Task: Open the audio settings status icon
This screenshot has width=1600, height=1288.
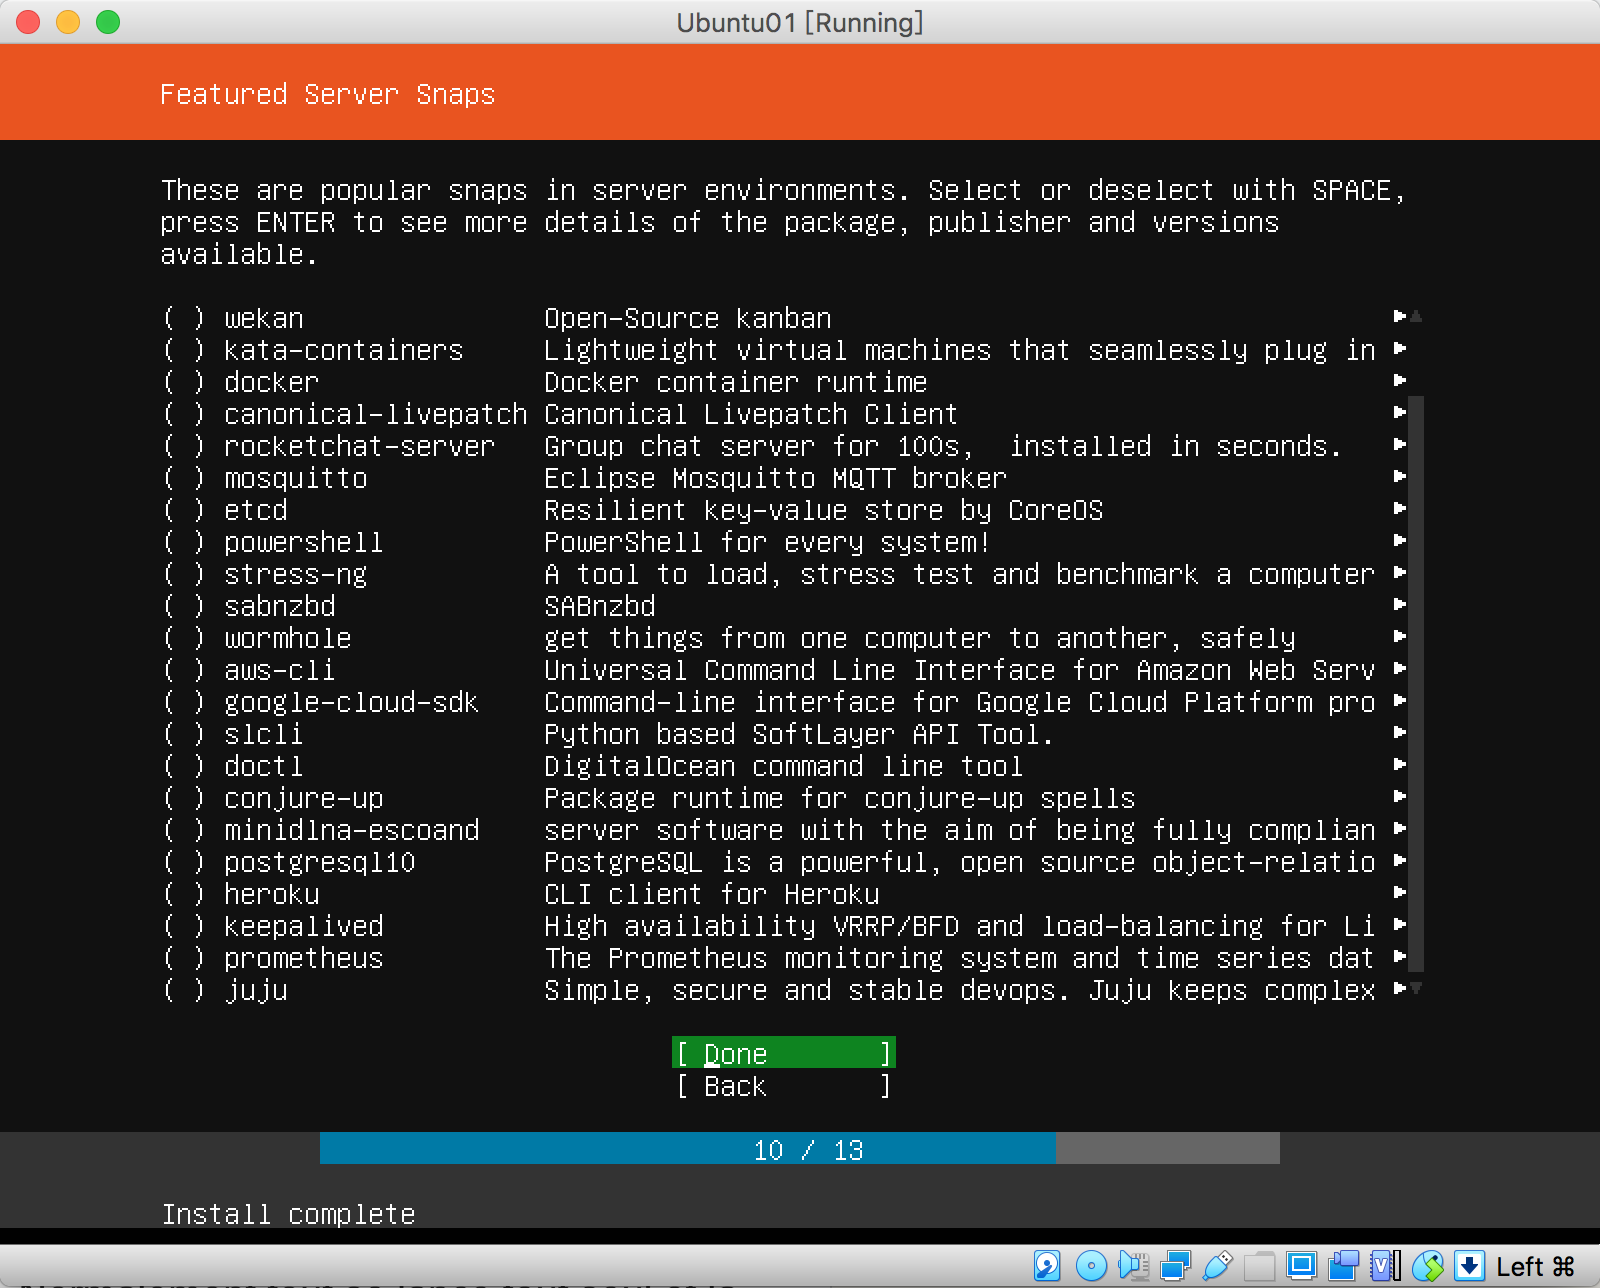Action: coord(1133,1266)
